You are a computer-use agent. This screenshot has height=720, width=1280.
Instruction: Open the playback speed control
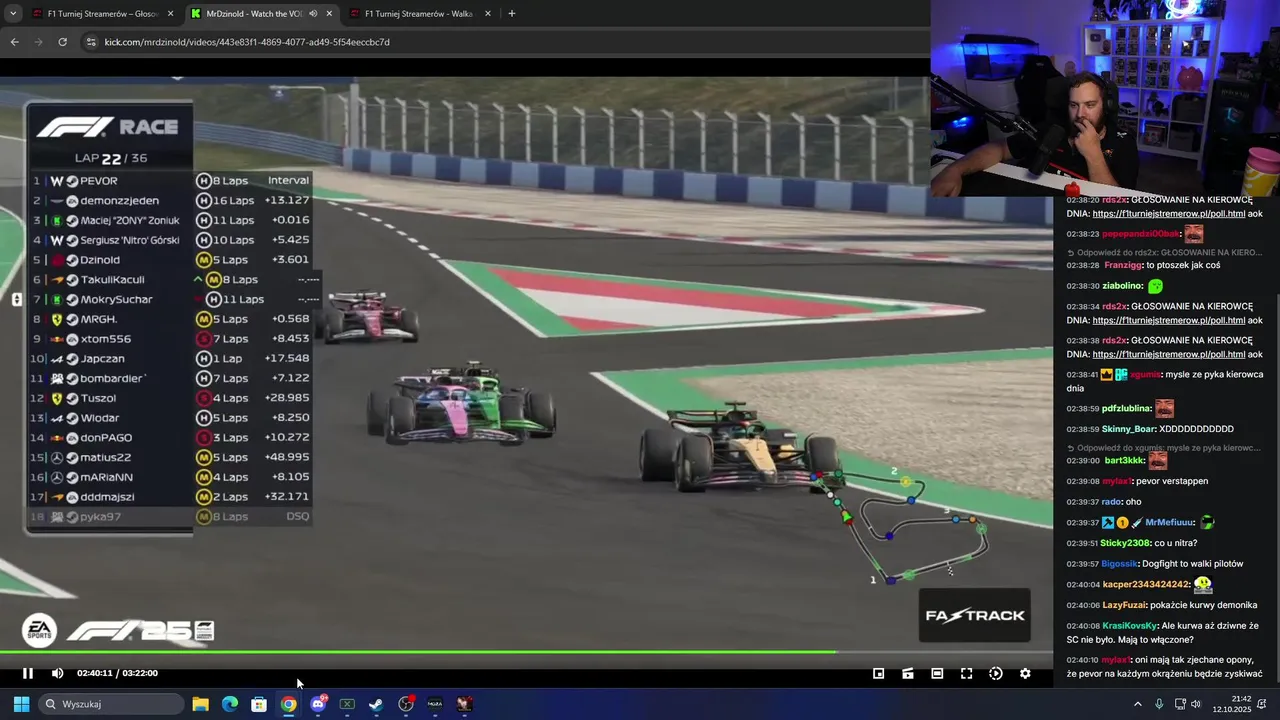[x=996, y=673]
